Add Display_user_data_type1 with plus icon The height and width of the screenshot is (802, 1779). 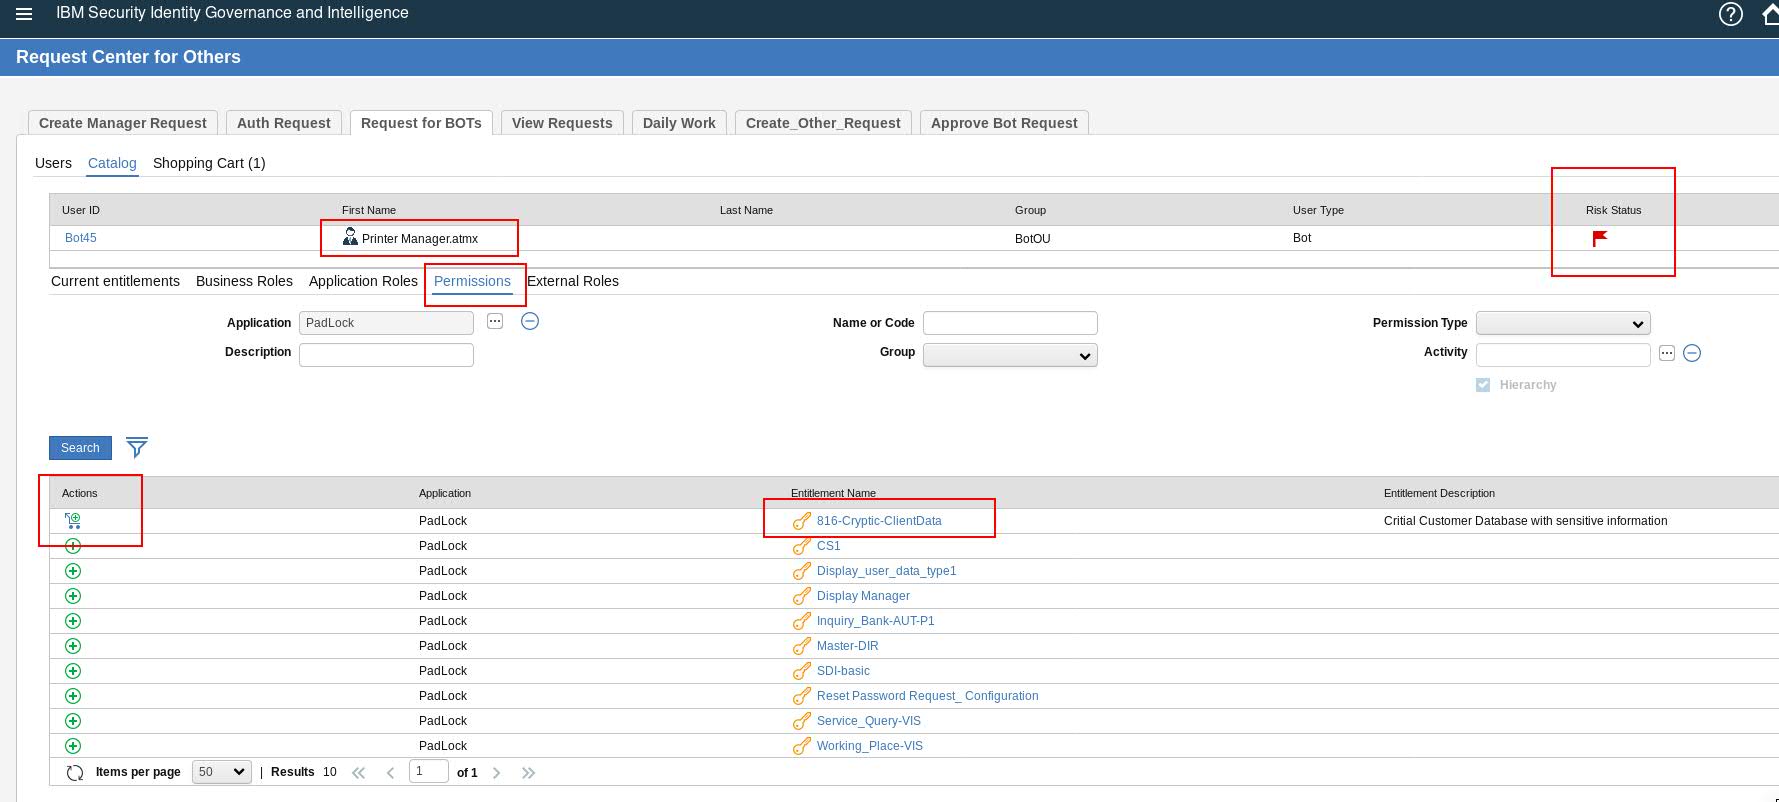pyautogui.click(x=73, y=571)
